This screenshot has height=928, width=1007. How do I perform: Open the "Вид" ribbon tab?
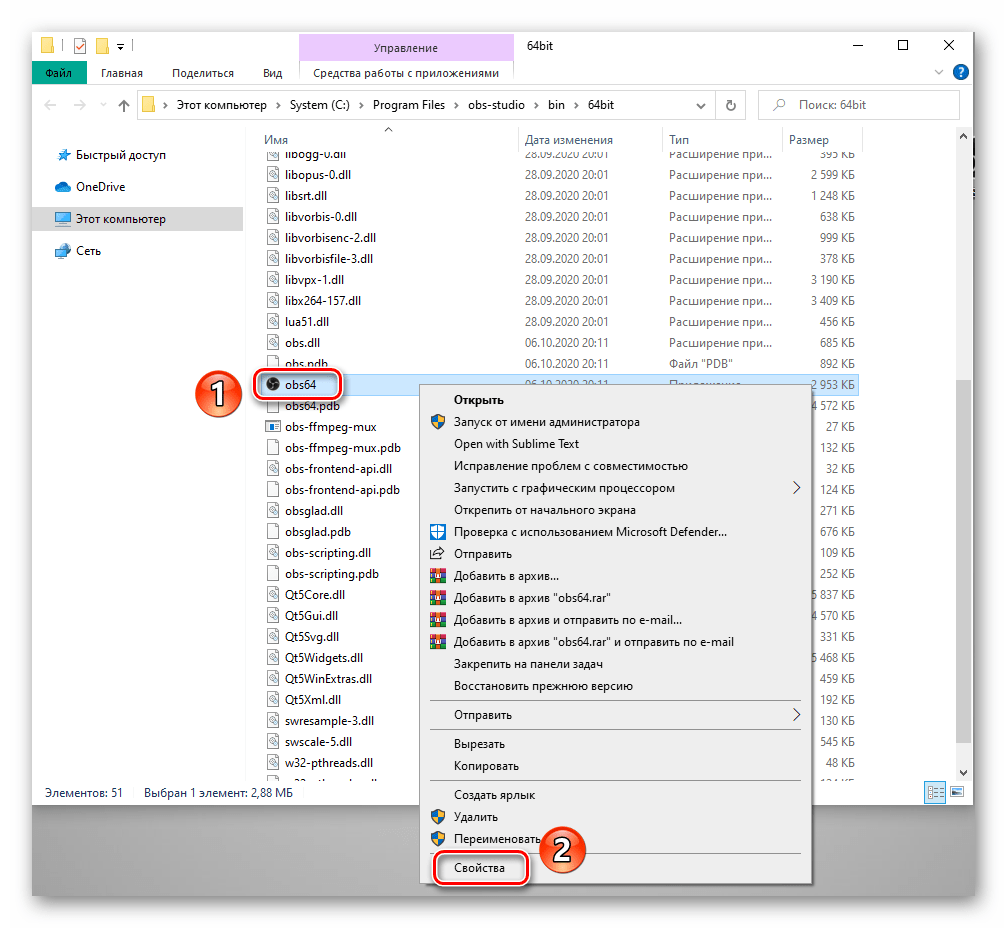272,73
